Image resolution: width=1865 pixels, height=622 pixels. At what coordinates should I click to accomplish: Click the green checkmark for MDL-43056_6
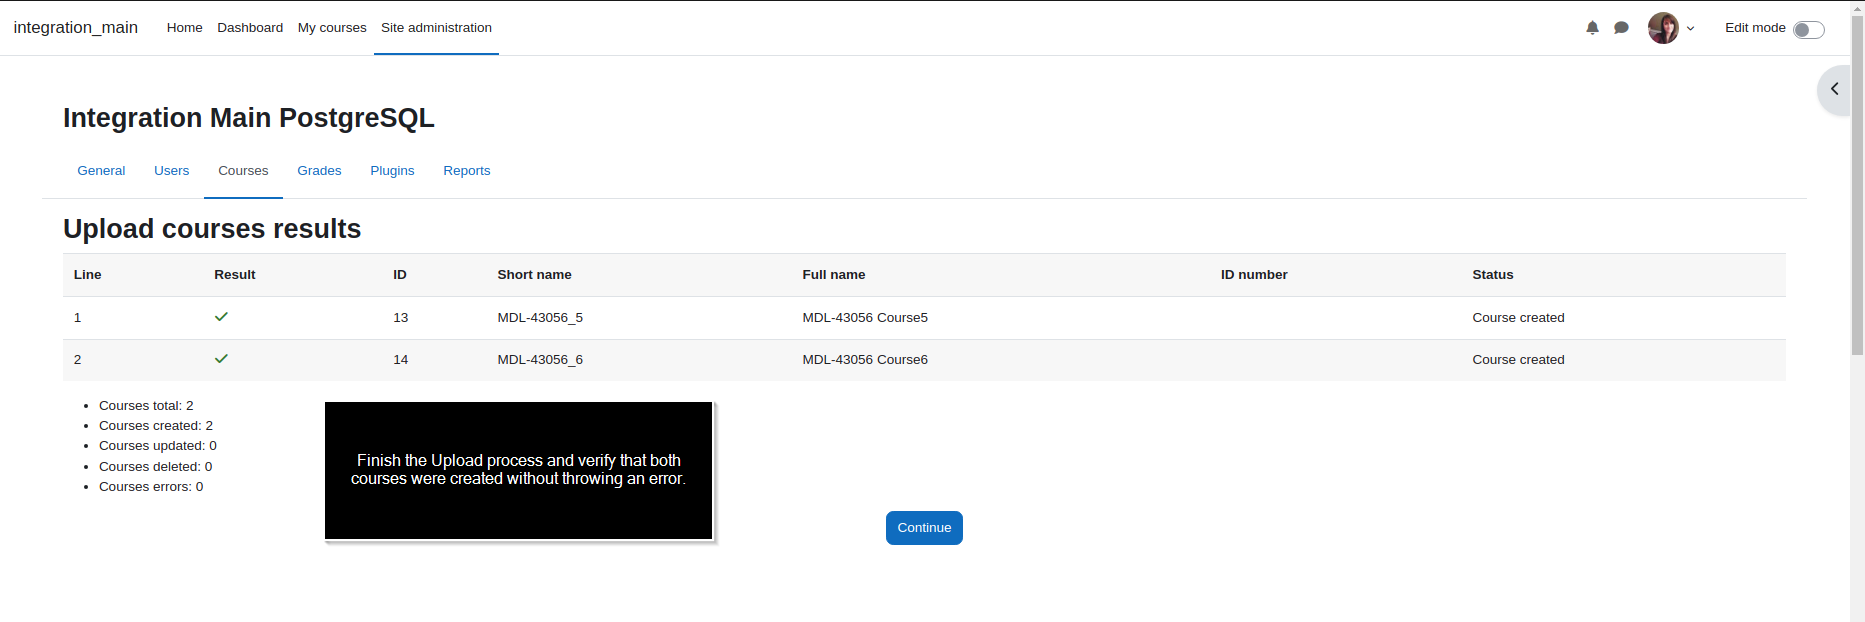[221, 359]
